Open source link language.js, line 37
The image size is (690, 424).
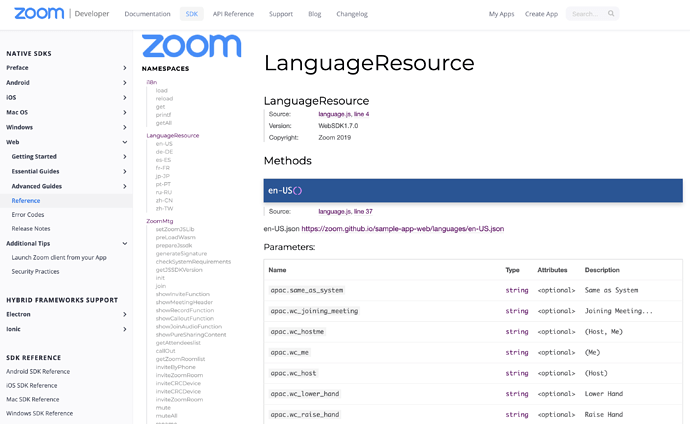[345, 212]
